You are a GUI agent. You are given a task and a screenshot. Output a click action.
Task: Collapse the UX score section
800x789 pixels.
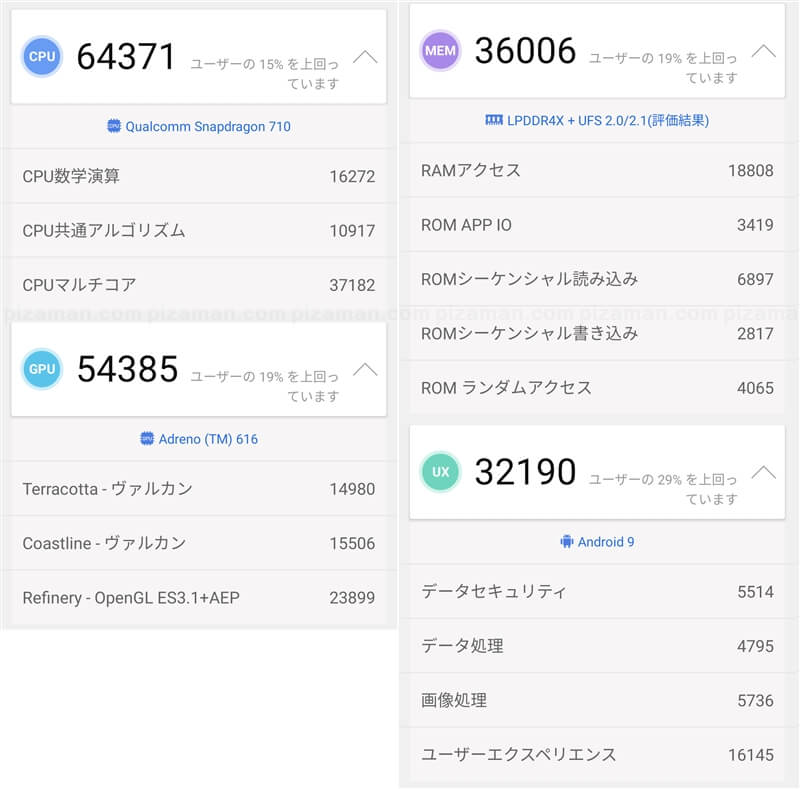point(763,472)
